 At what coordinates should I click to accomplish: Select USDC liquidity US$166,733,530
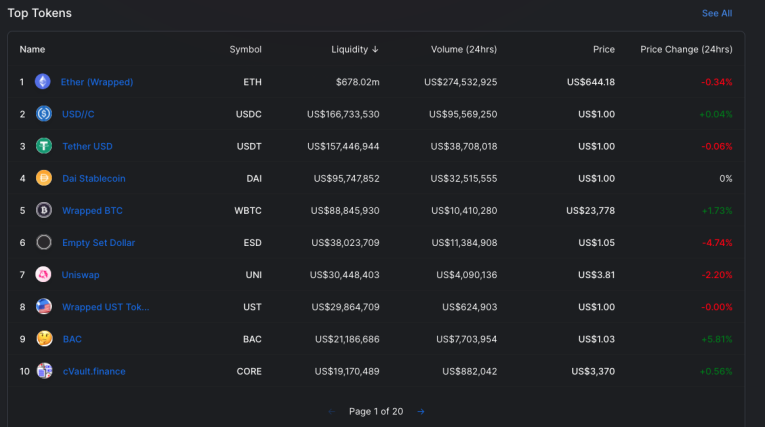coord(343,114)
